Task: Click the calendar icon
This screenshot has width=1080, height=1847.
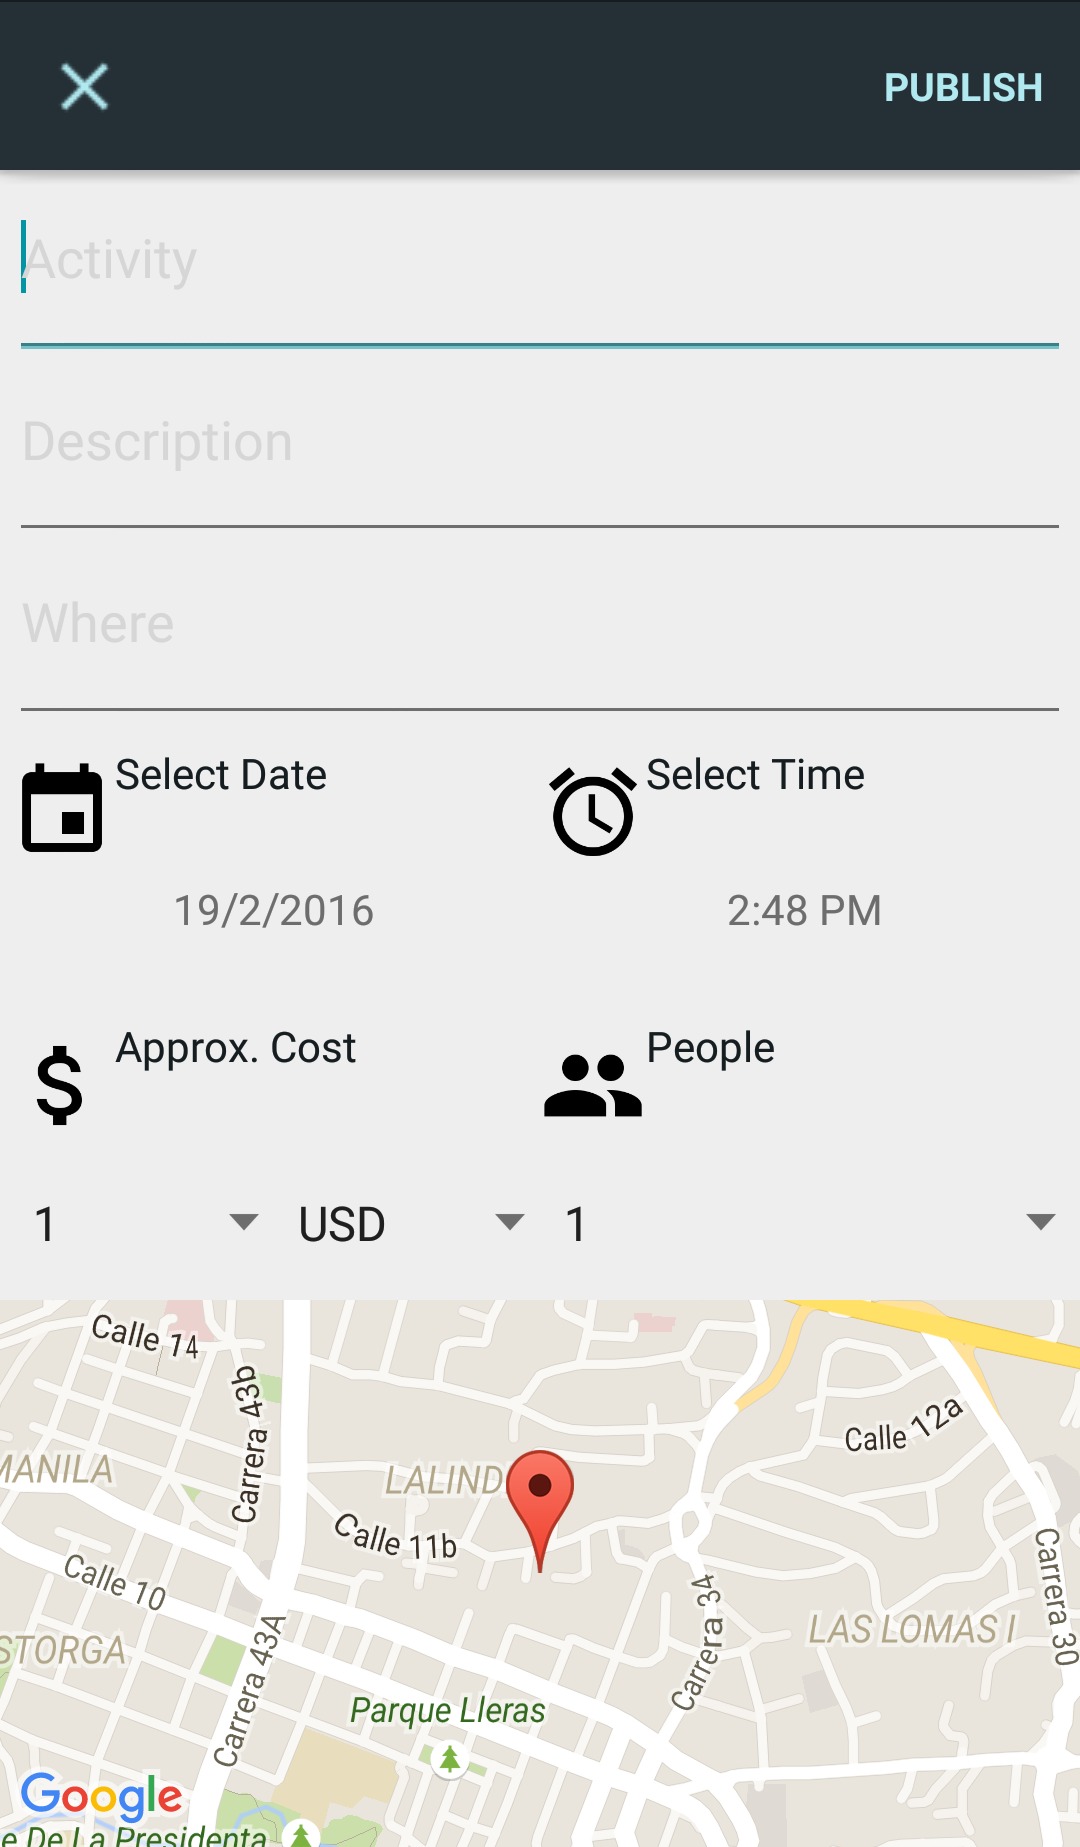Action: pyautogui.click(x=62, y=808)
